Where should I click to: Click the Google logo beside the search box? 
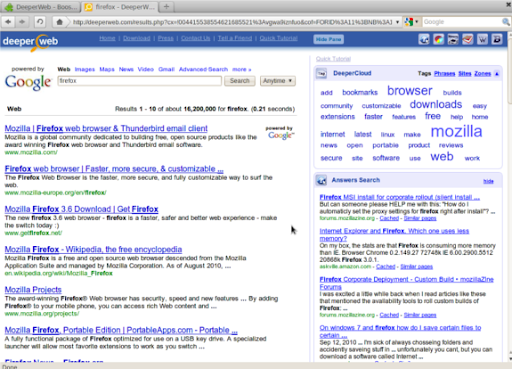pos(28,82)
